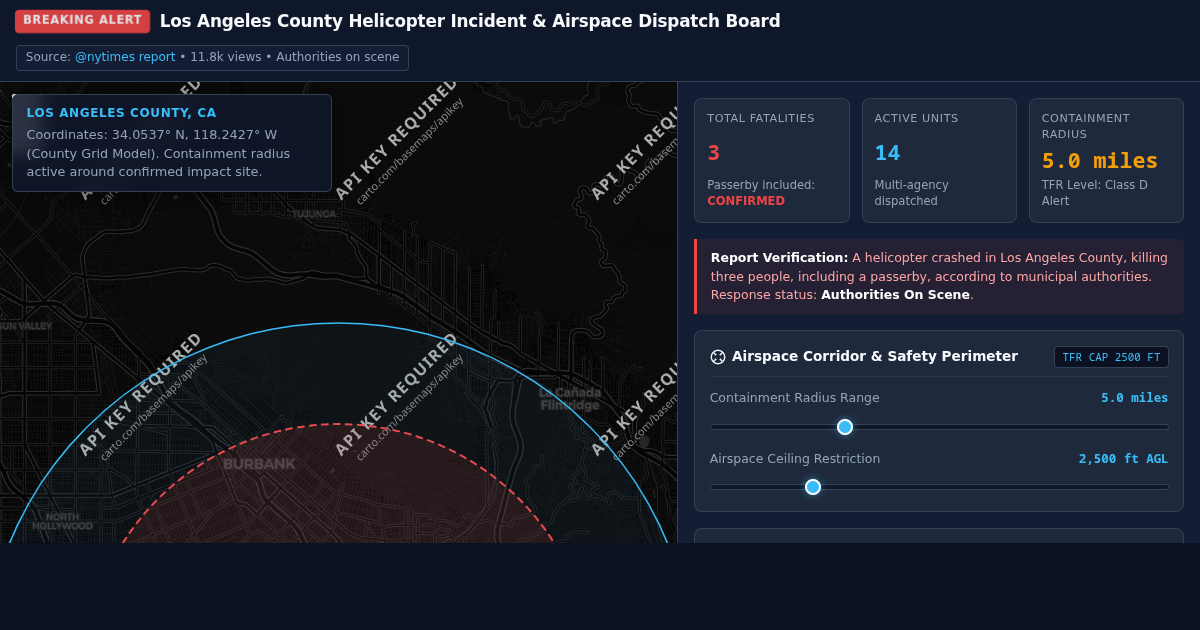Click the BREAKING ALERT badge

click(x=82, y=21)
